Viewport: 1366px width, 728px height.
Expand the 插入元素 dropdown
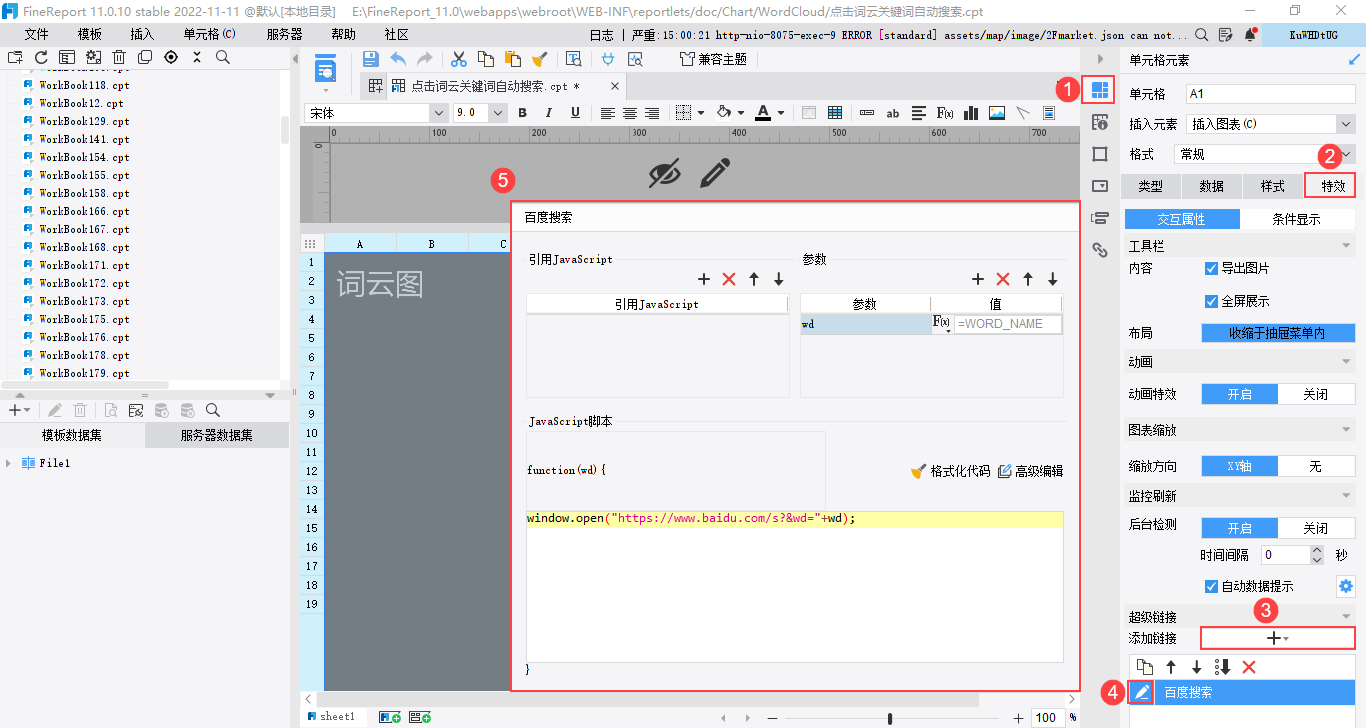tap(1345, 124)
